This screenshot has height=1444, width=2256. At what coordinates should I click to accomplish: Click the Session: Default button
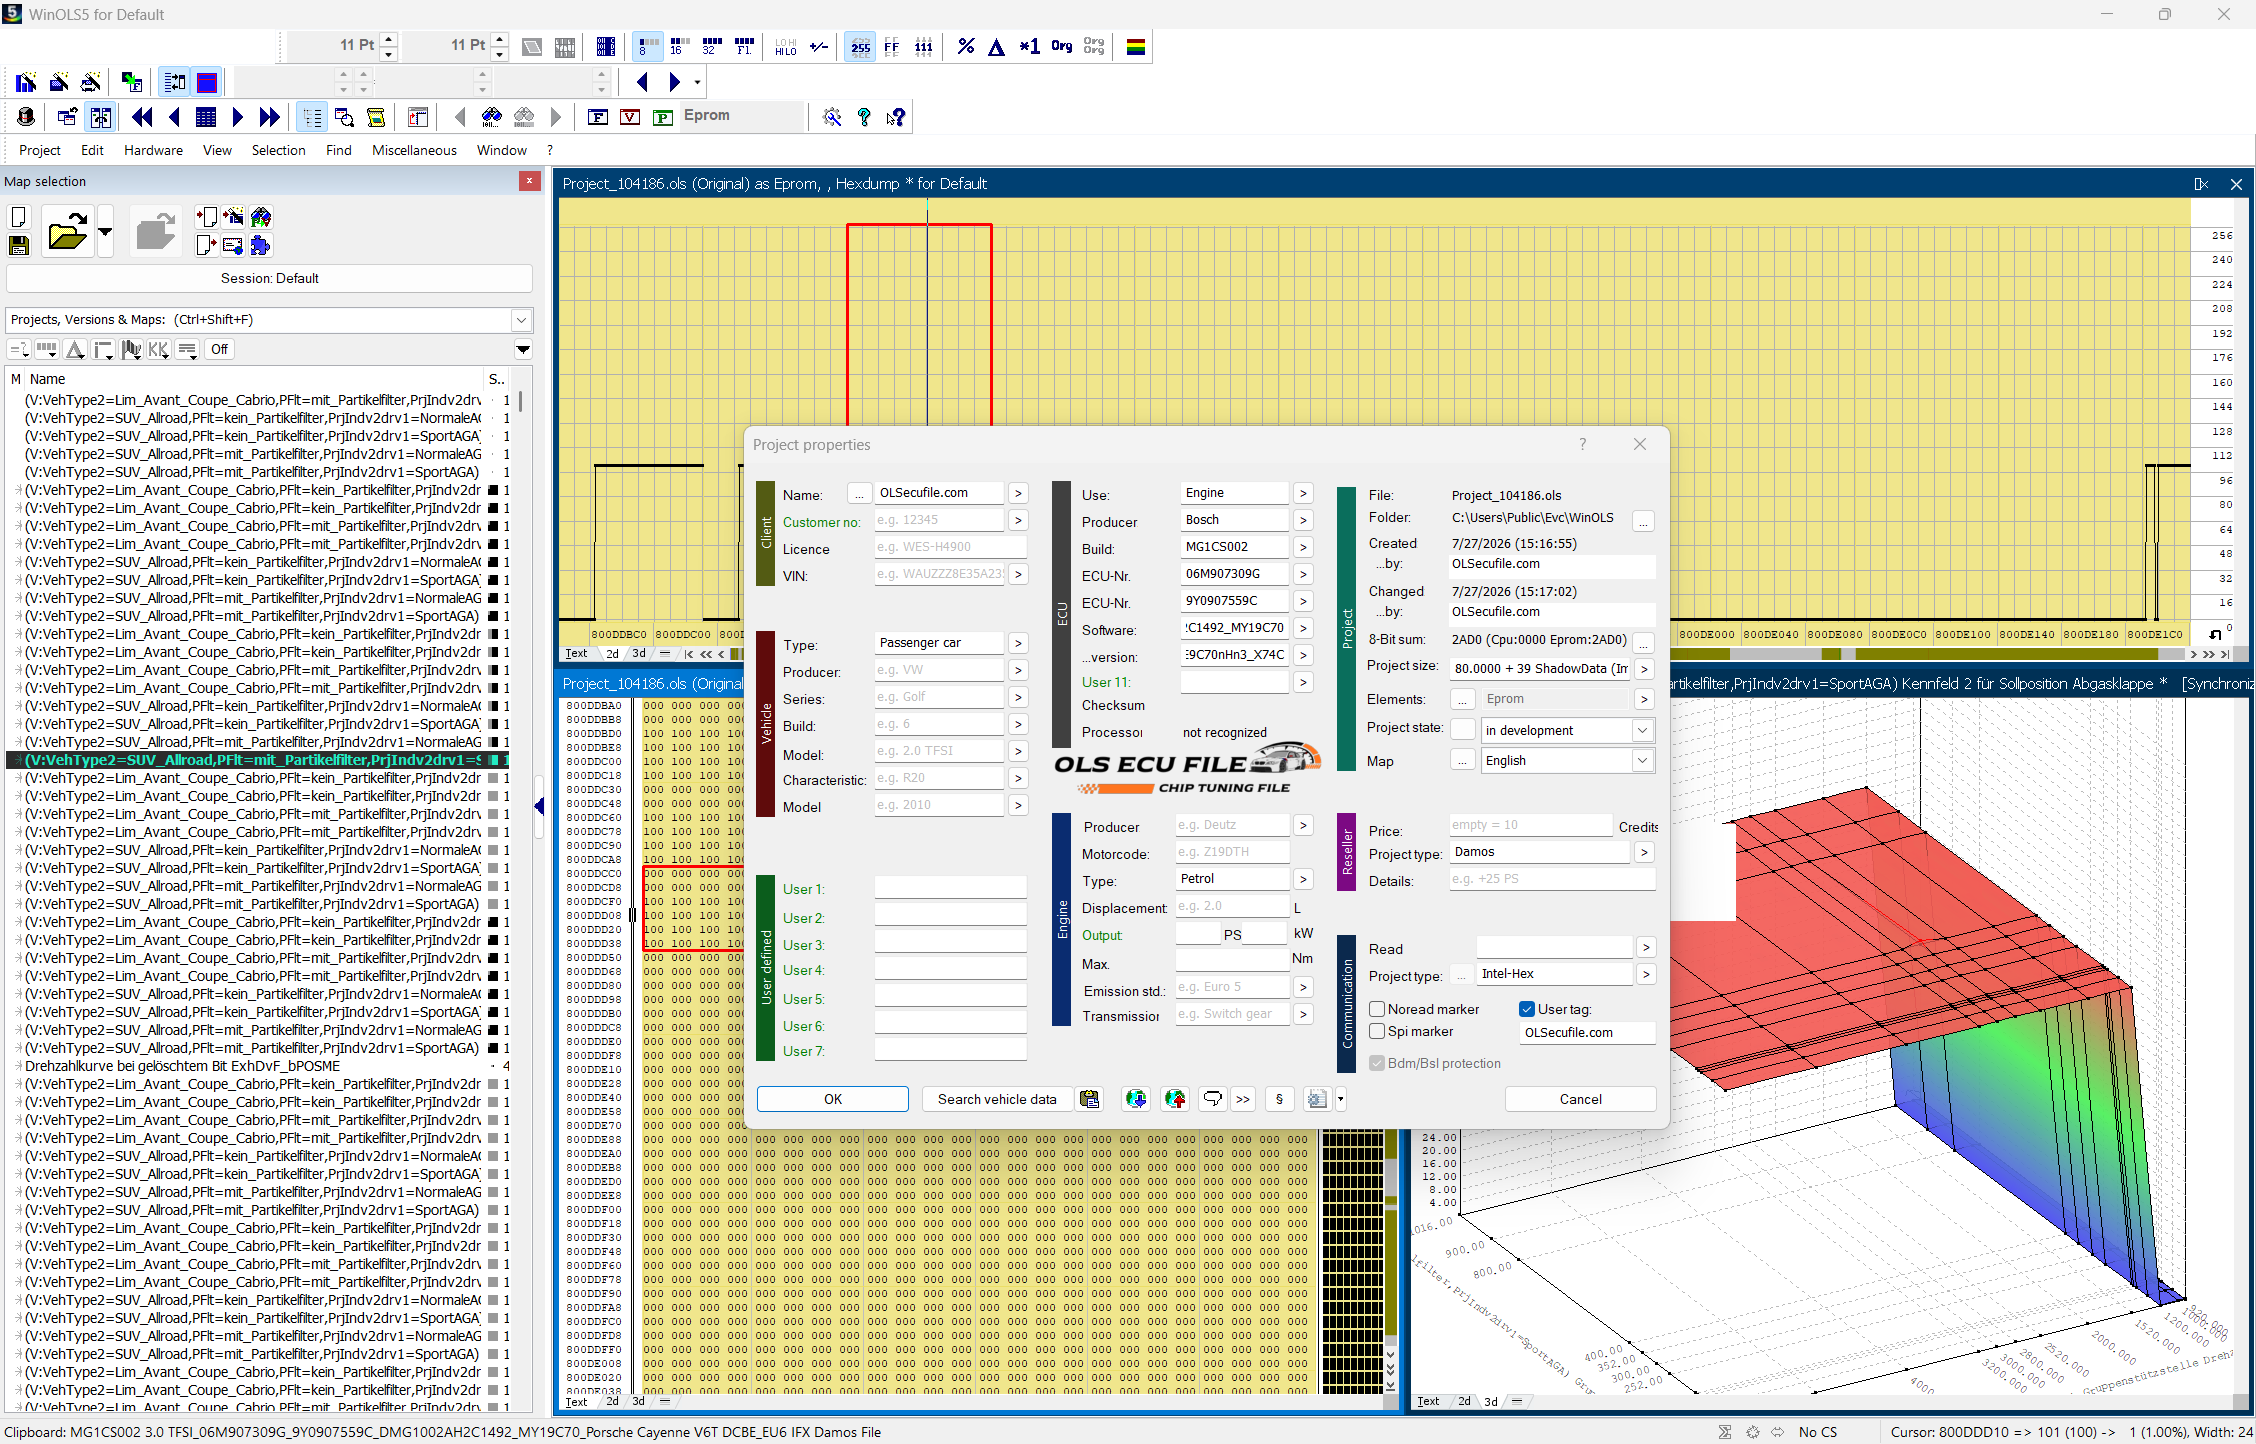coord(269,278)
